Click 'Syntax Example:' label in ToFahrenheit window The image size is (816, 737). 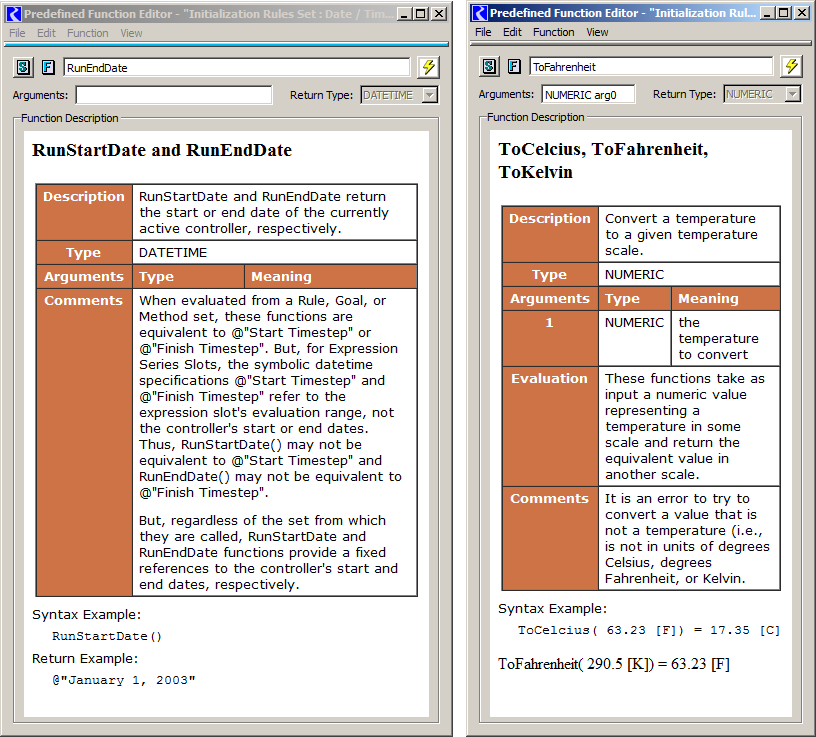552,608
